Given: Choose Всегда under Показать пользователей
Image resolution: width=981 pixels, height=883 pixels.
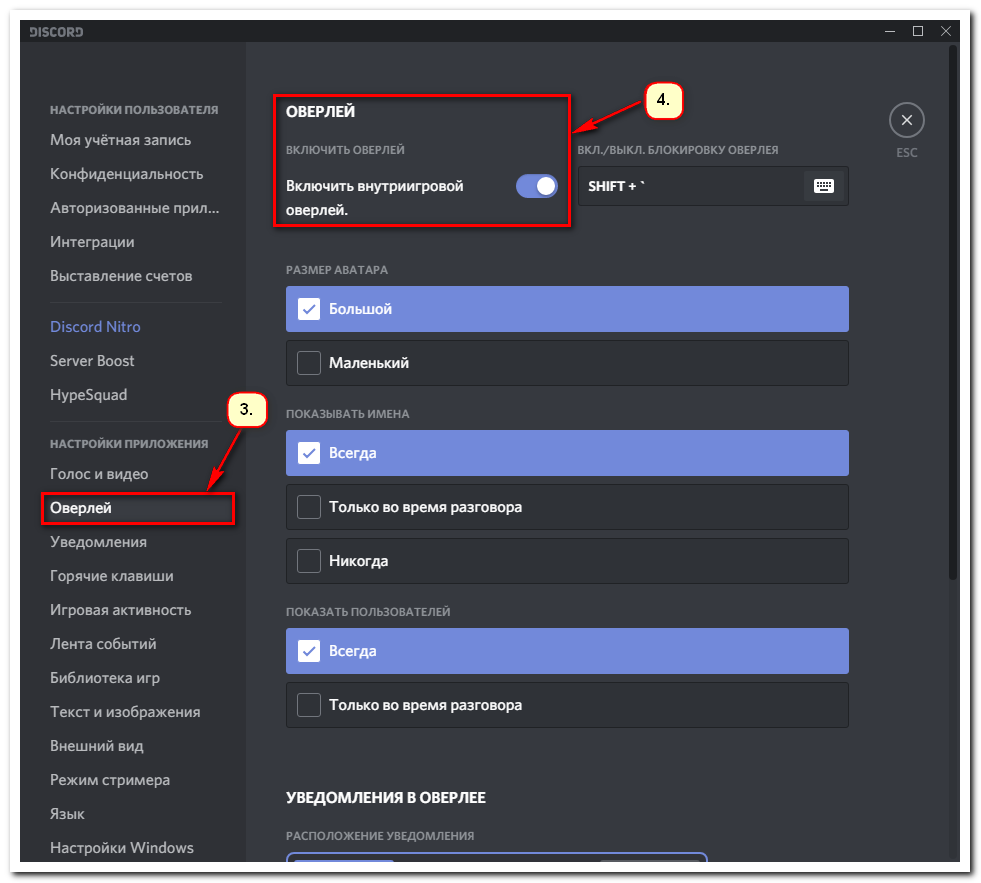Looking at the screenshot, I should click(x=567, y=651).
